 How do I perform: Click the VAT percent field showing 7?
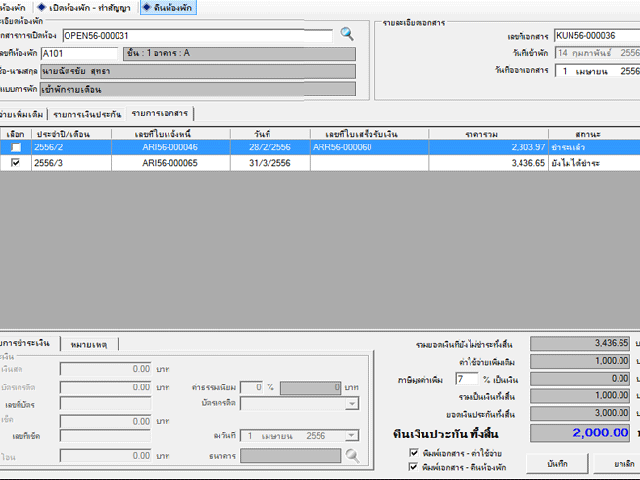click(466, 380)
